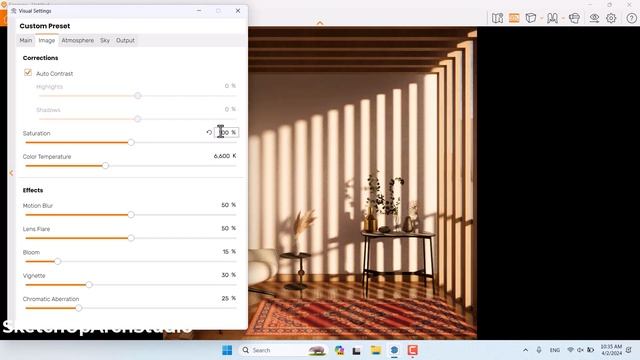Click the 6,600 K color temperature value
Viewport: 640px width, 360px height.
tap(225, 156)
